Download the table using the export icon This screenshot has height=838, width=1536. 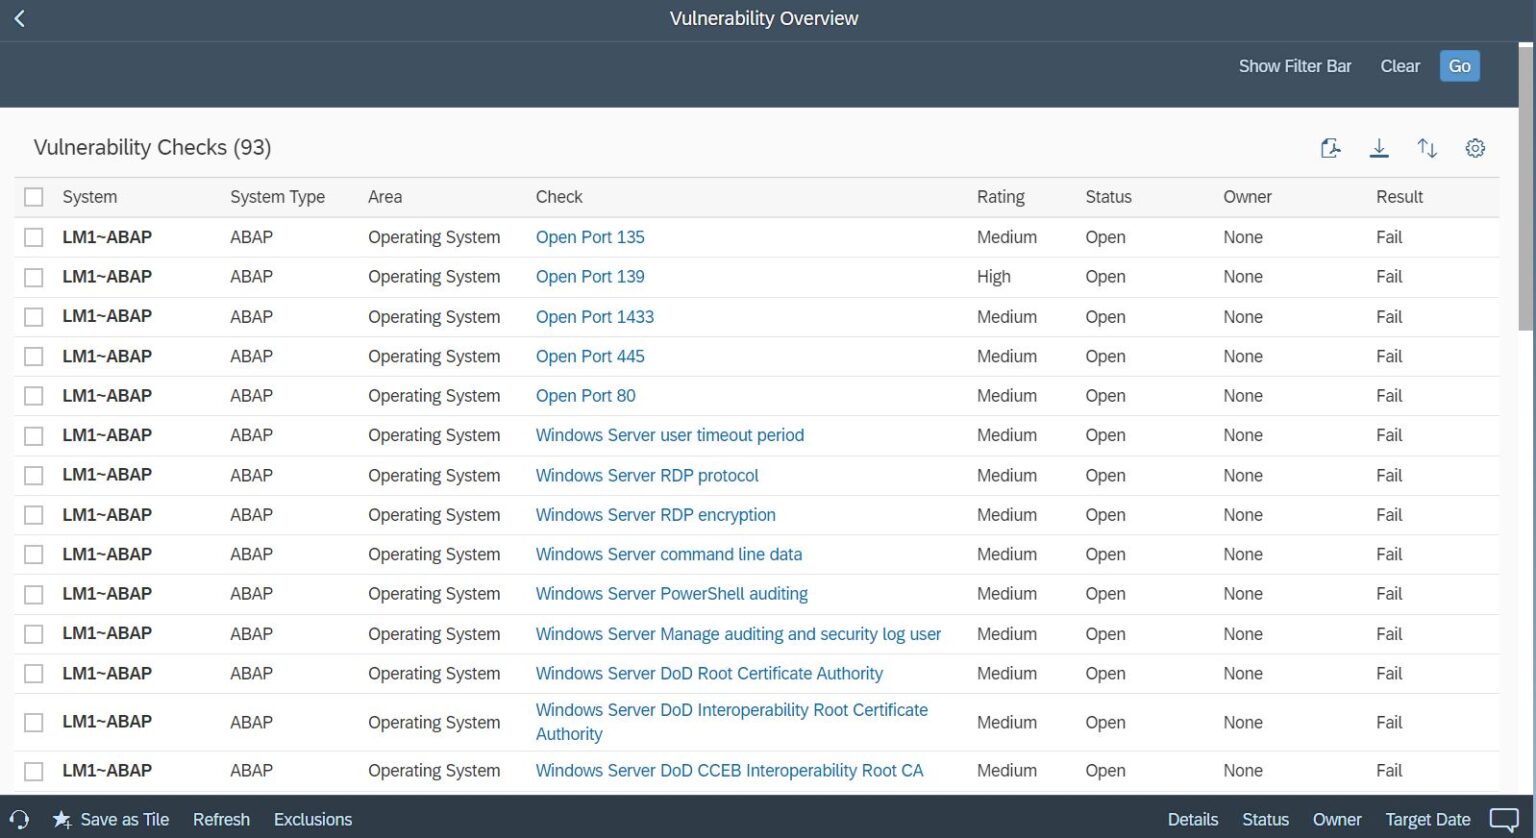(1379, 147)
